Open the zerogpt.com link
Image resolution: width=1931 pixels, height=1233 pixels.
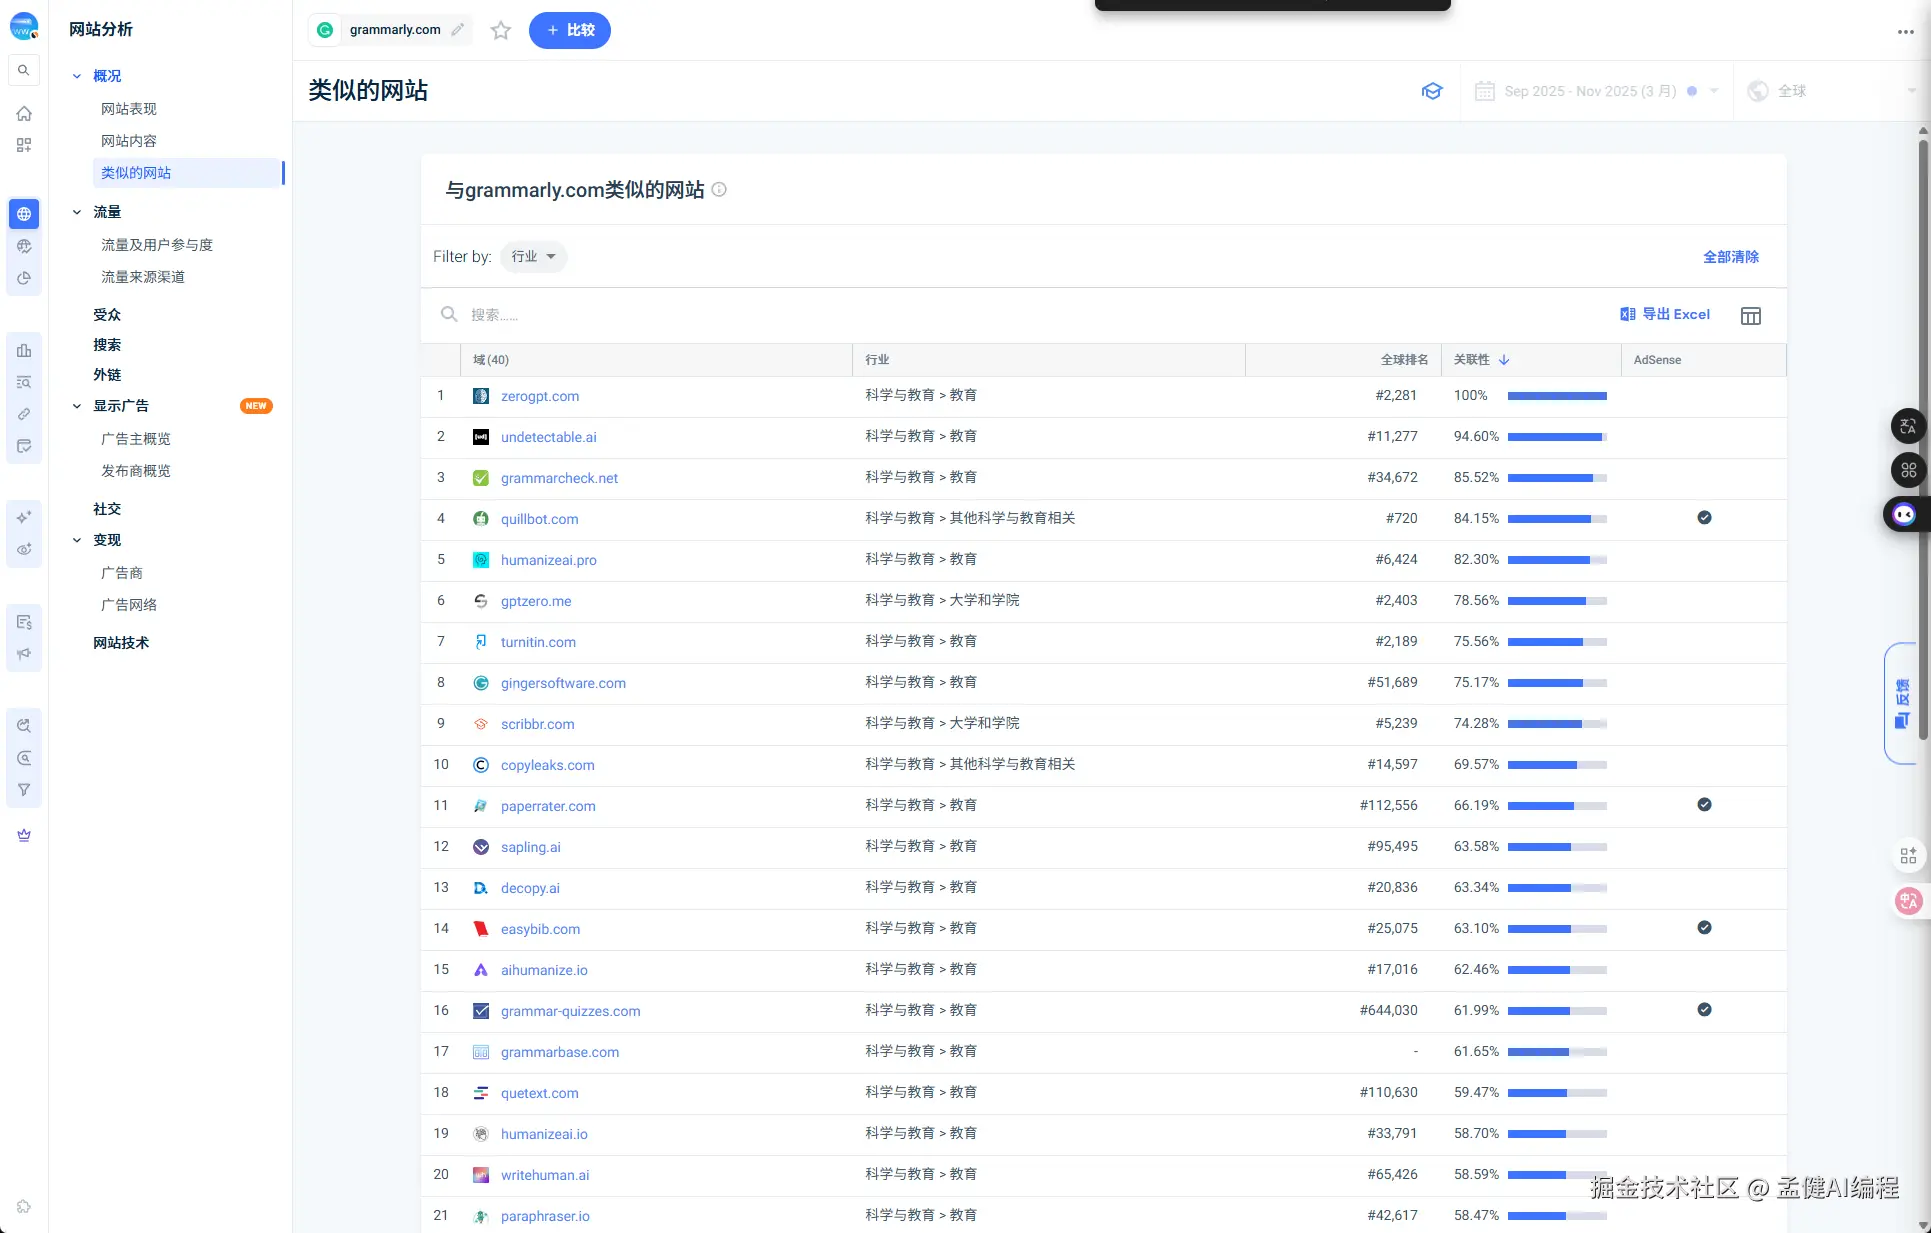[539, 396]
